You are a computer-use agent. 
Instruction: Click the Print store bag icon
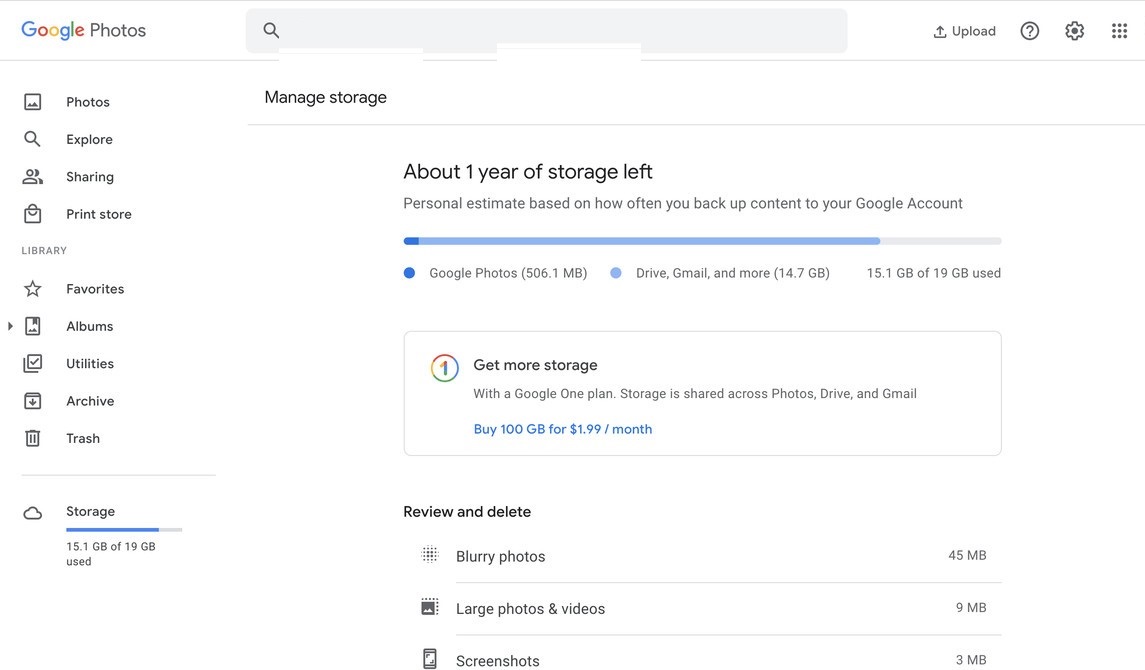[33, 214]
